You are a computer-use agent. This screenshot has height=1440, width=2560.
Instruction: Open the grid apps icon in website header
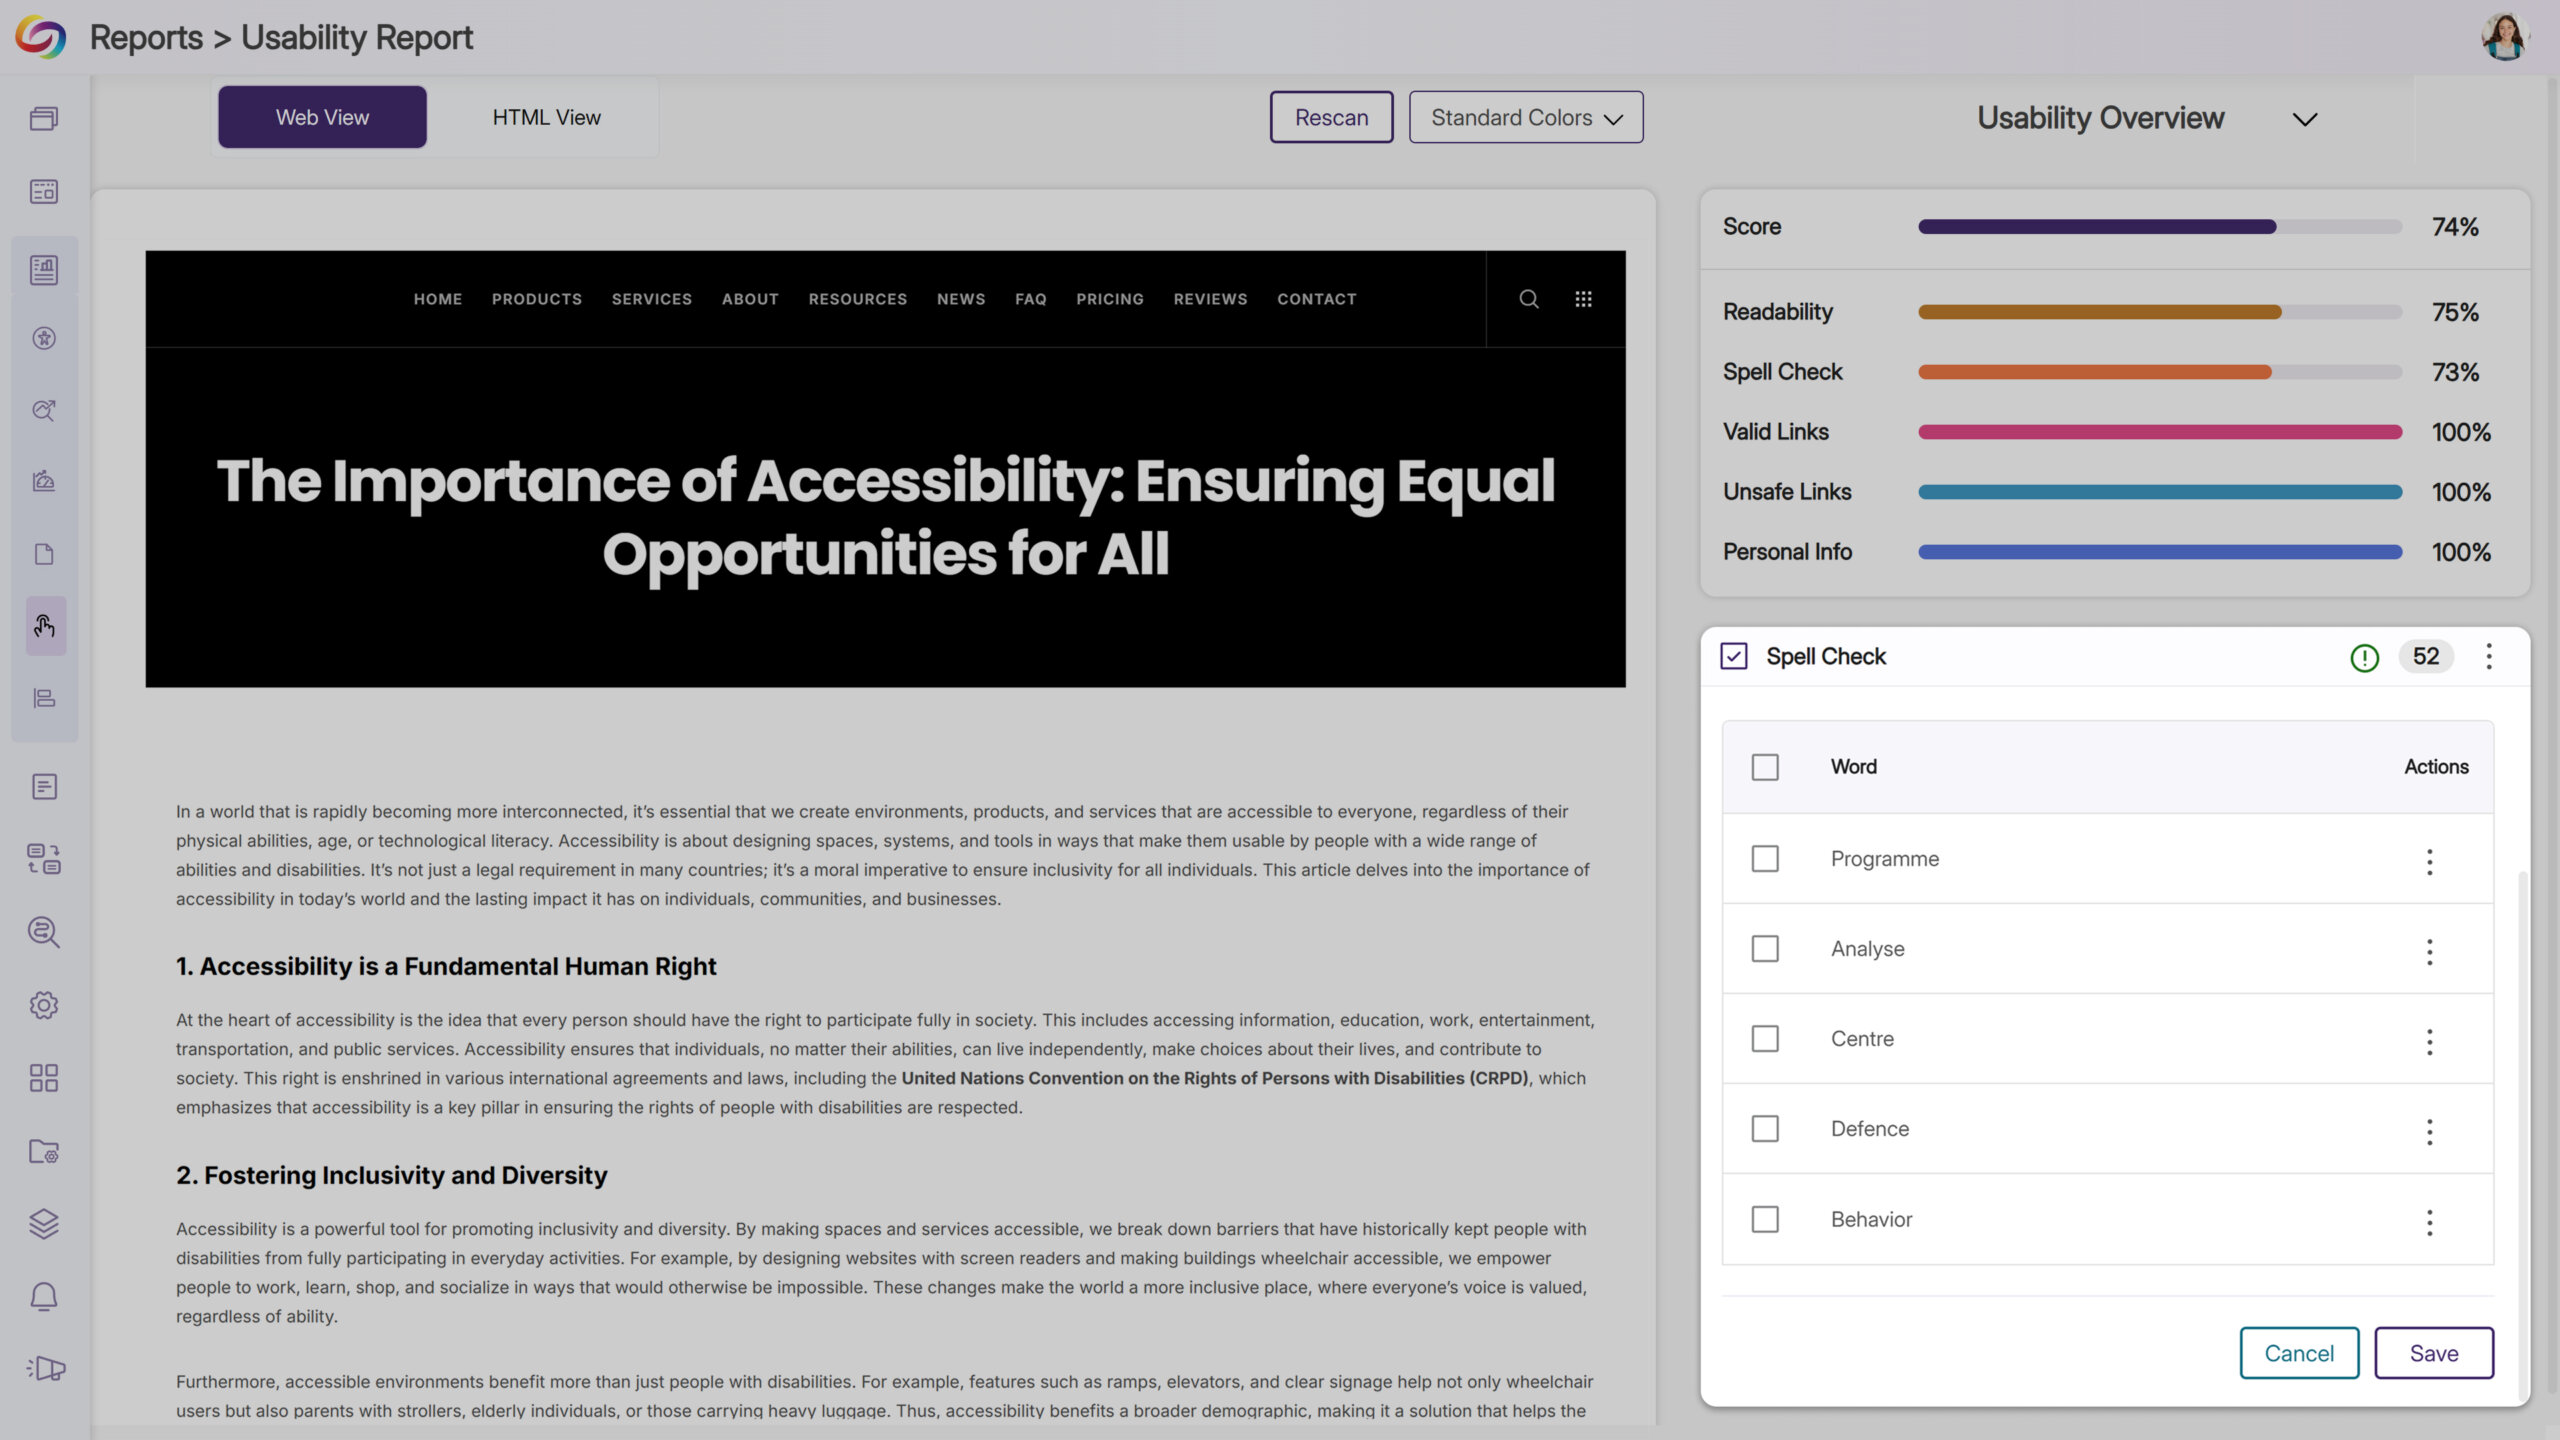pos(1583,299)
